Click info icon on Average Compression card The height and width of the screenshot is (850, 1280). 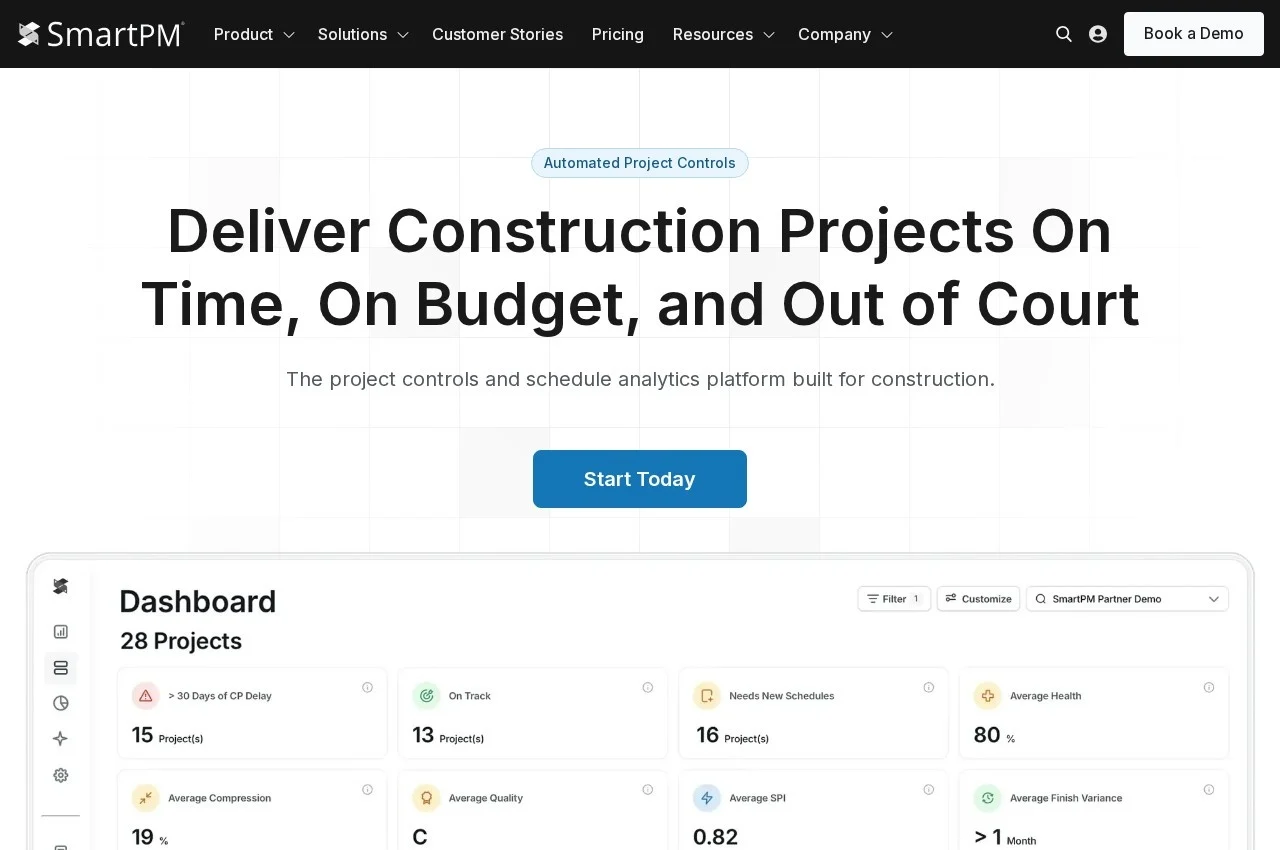(x=367, y=789)
